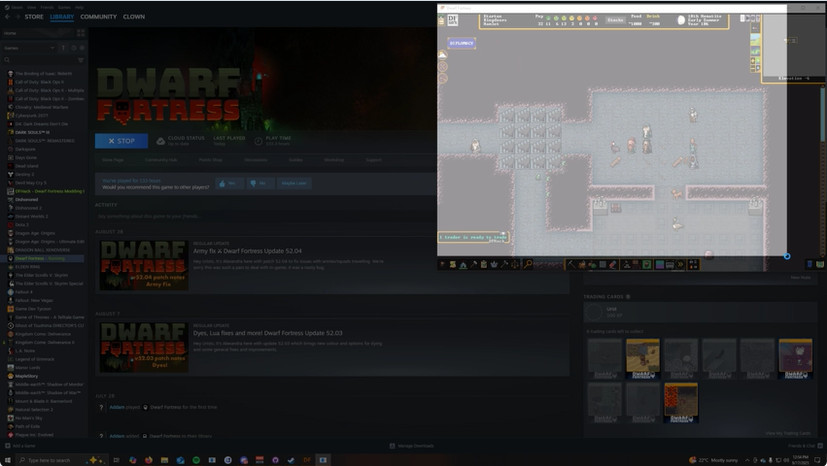Open the Update 52.04 Army fix news title

[x=247, y=251]
